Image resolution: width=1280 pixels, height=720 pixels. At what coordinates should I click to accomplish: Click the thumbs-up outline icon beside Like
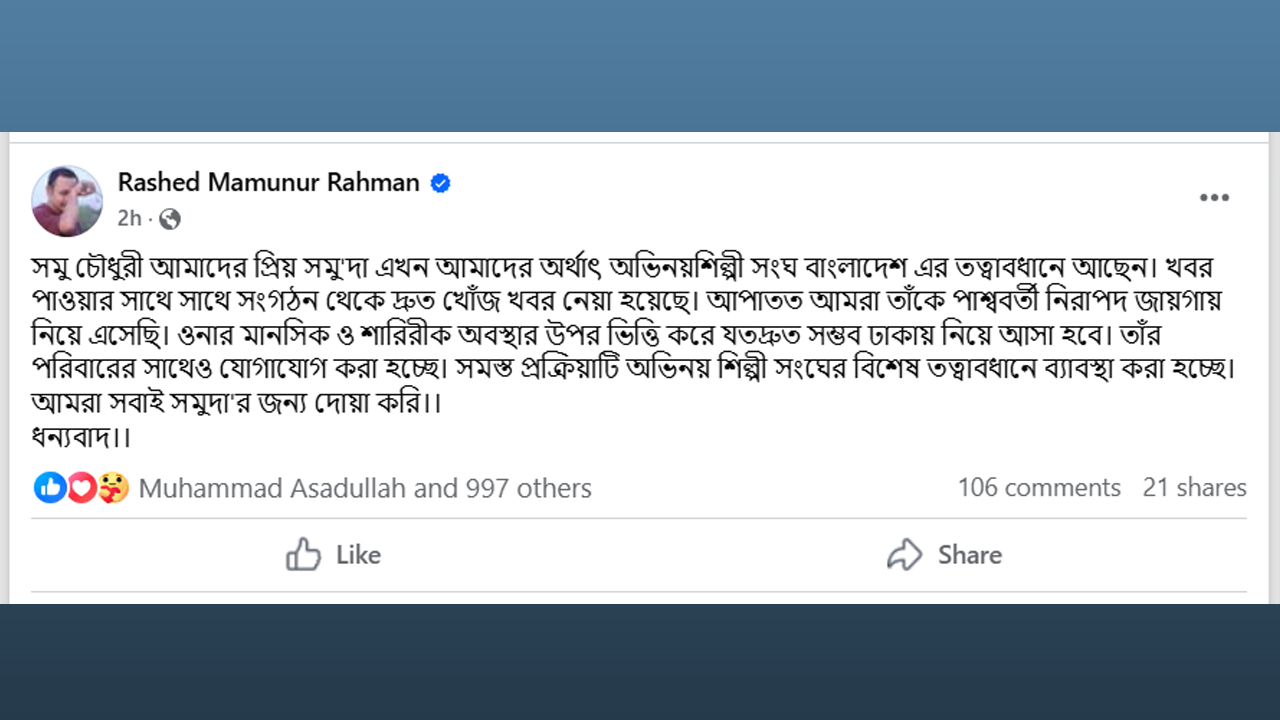coord(303,554)
